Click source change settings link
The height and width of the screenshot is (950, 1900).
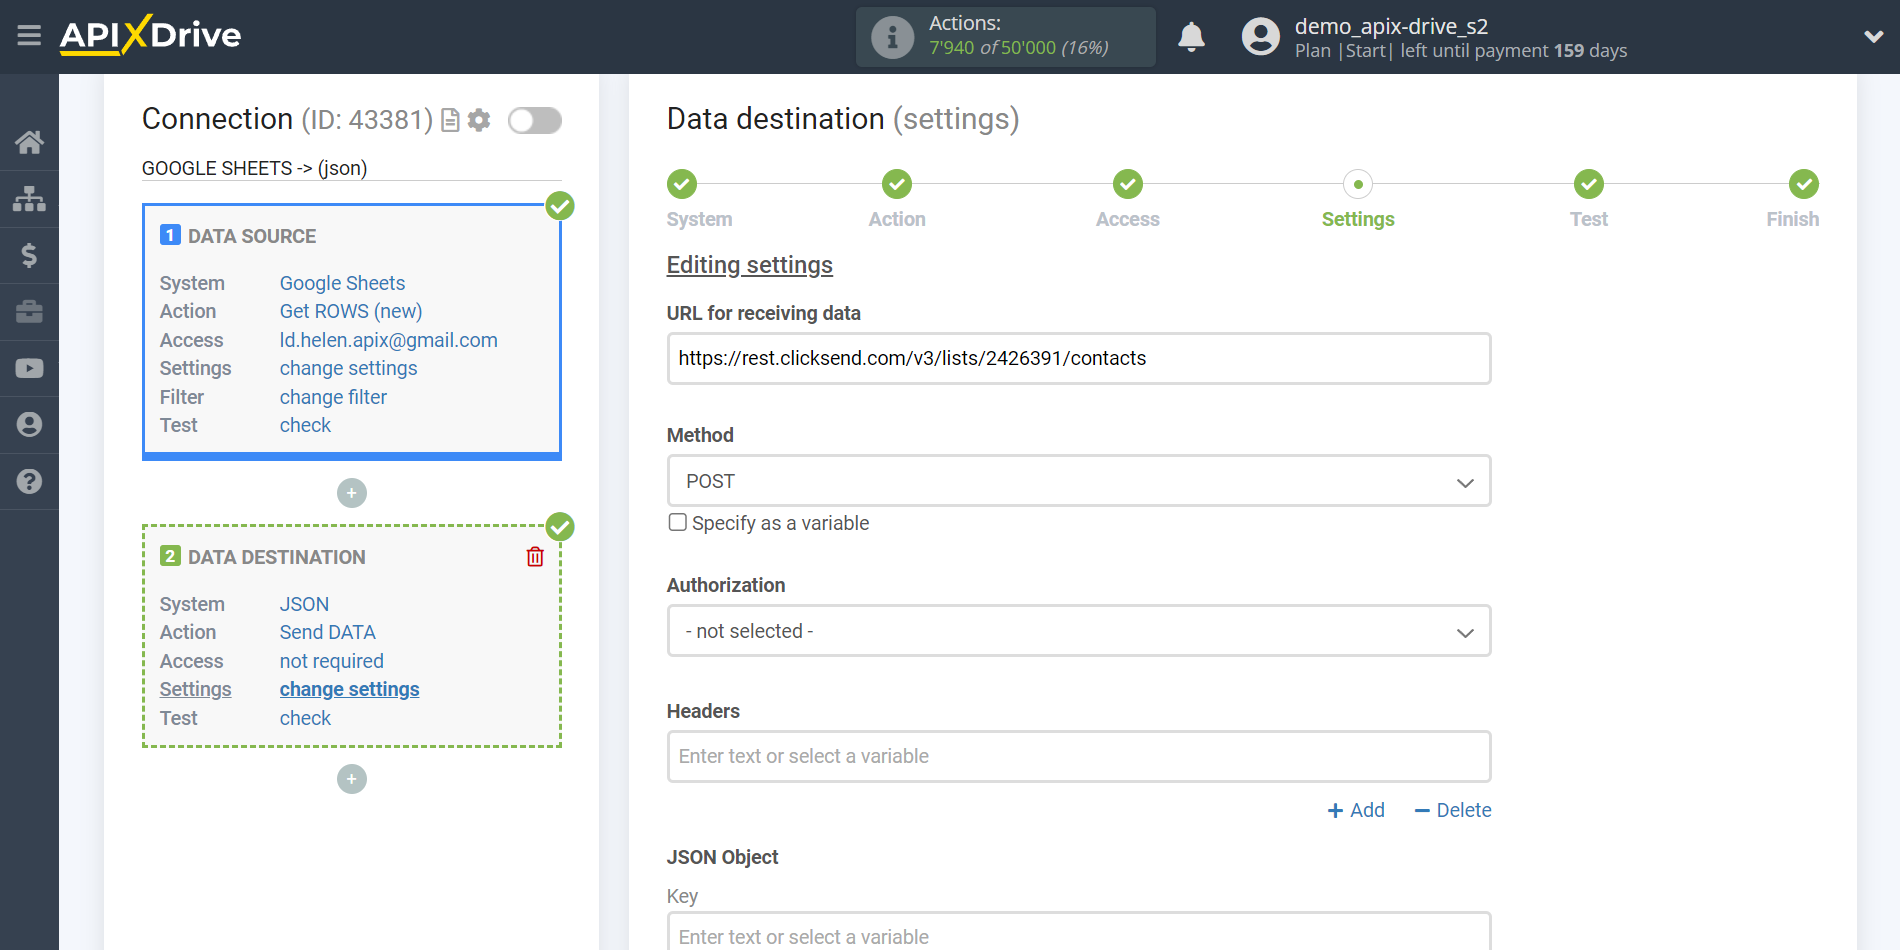[348, 368]
